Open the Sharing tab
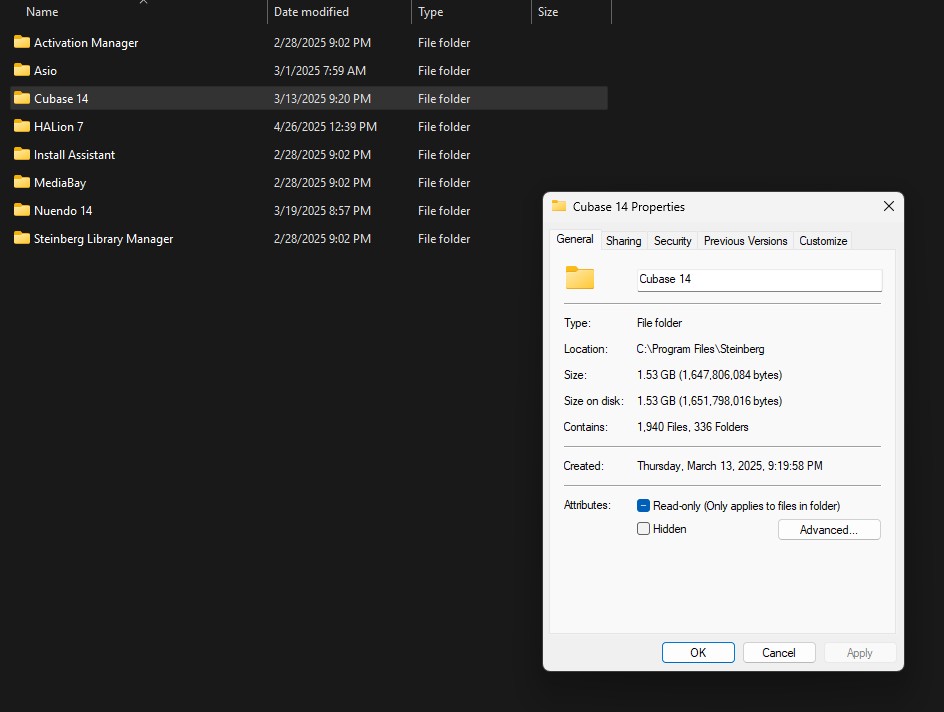The image size is (944, 712). click(623, 241)
